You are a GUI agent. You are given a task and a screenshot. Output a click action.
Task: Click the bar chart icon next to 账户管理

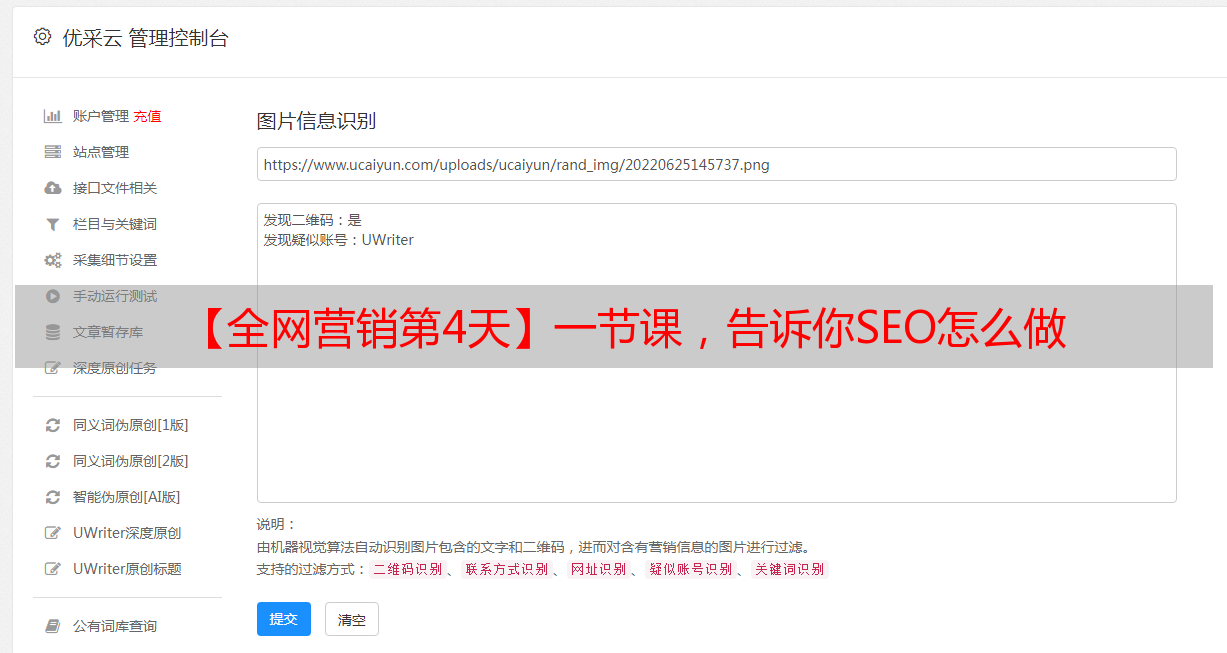[53, 116]
